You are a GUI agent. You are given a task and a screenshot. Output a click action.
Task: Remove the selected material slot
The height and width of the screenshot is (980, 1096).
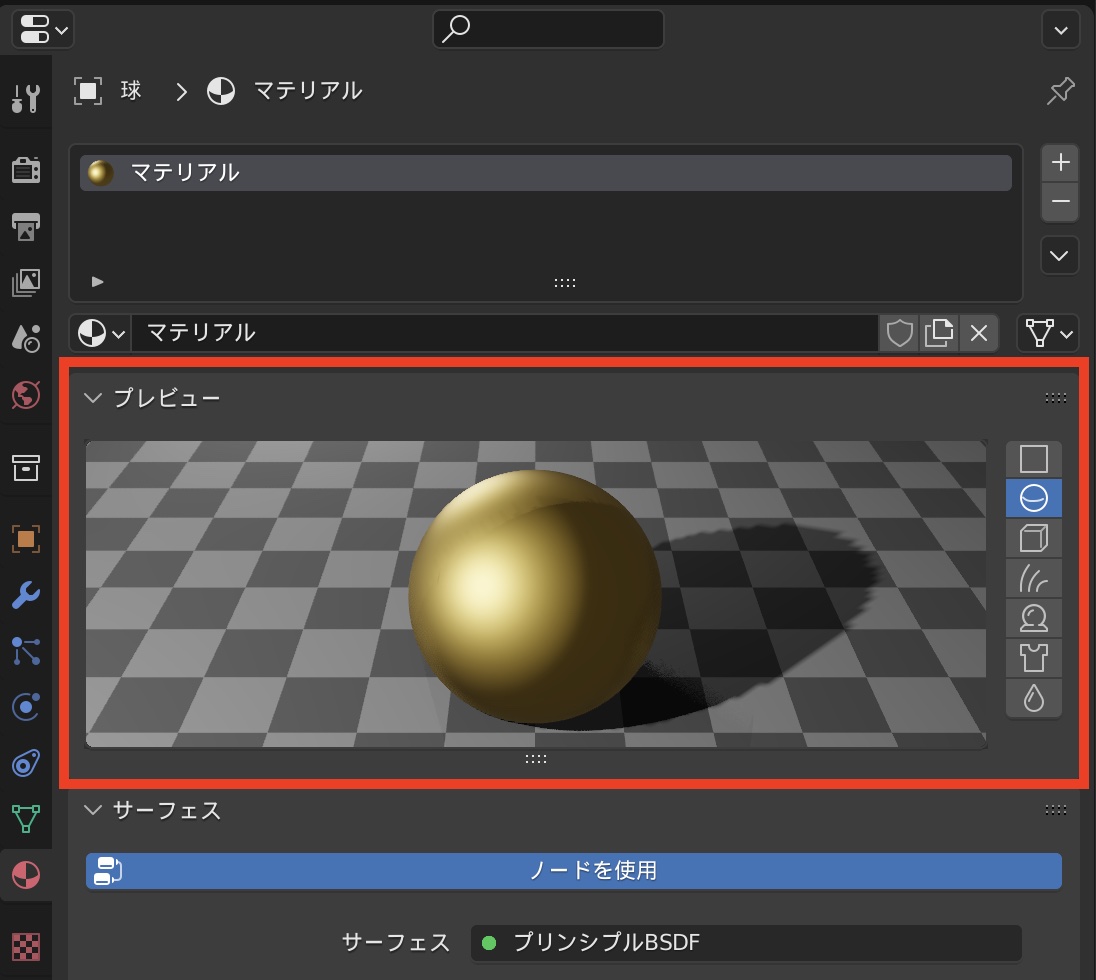1060,201
